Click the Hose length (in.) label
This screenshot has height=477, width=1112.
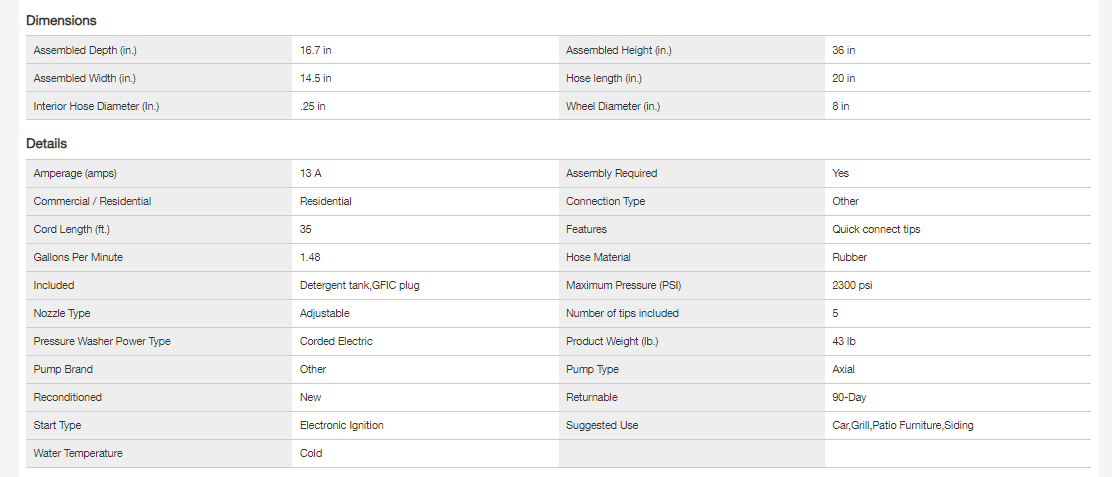604,78
